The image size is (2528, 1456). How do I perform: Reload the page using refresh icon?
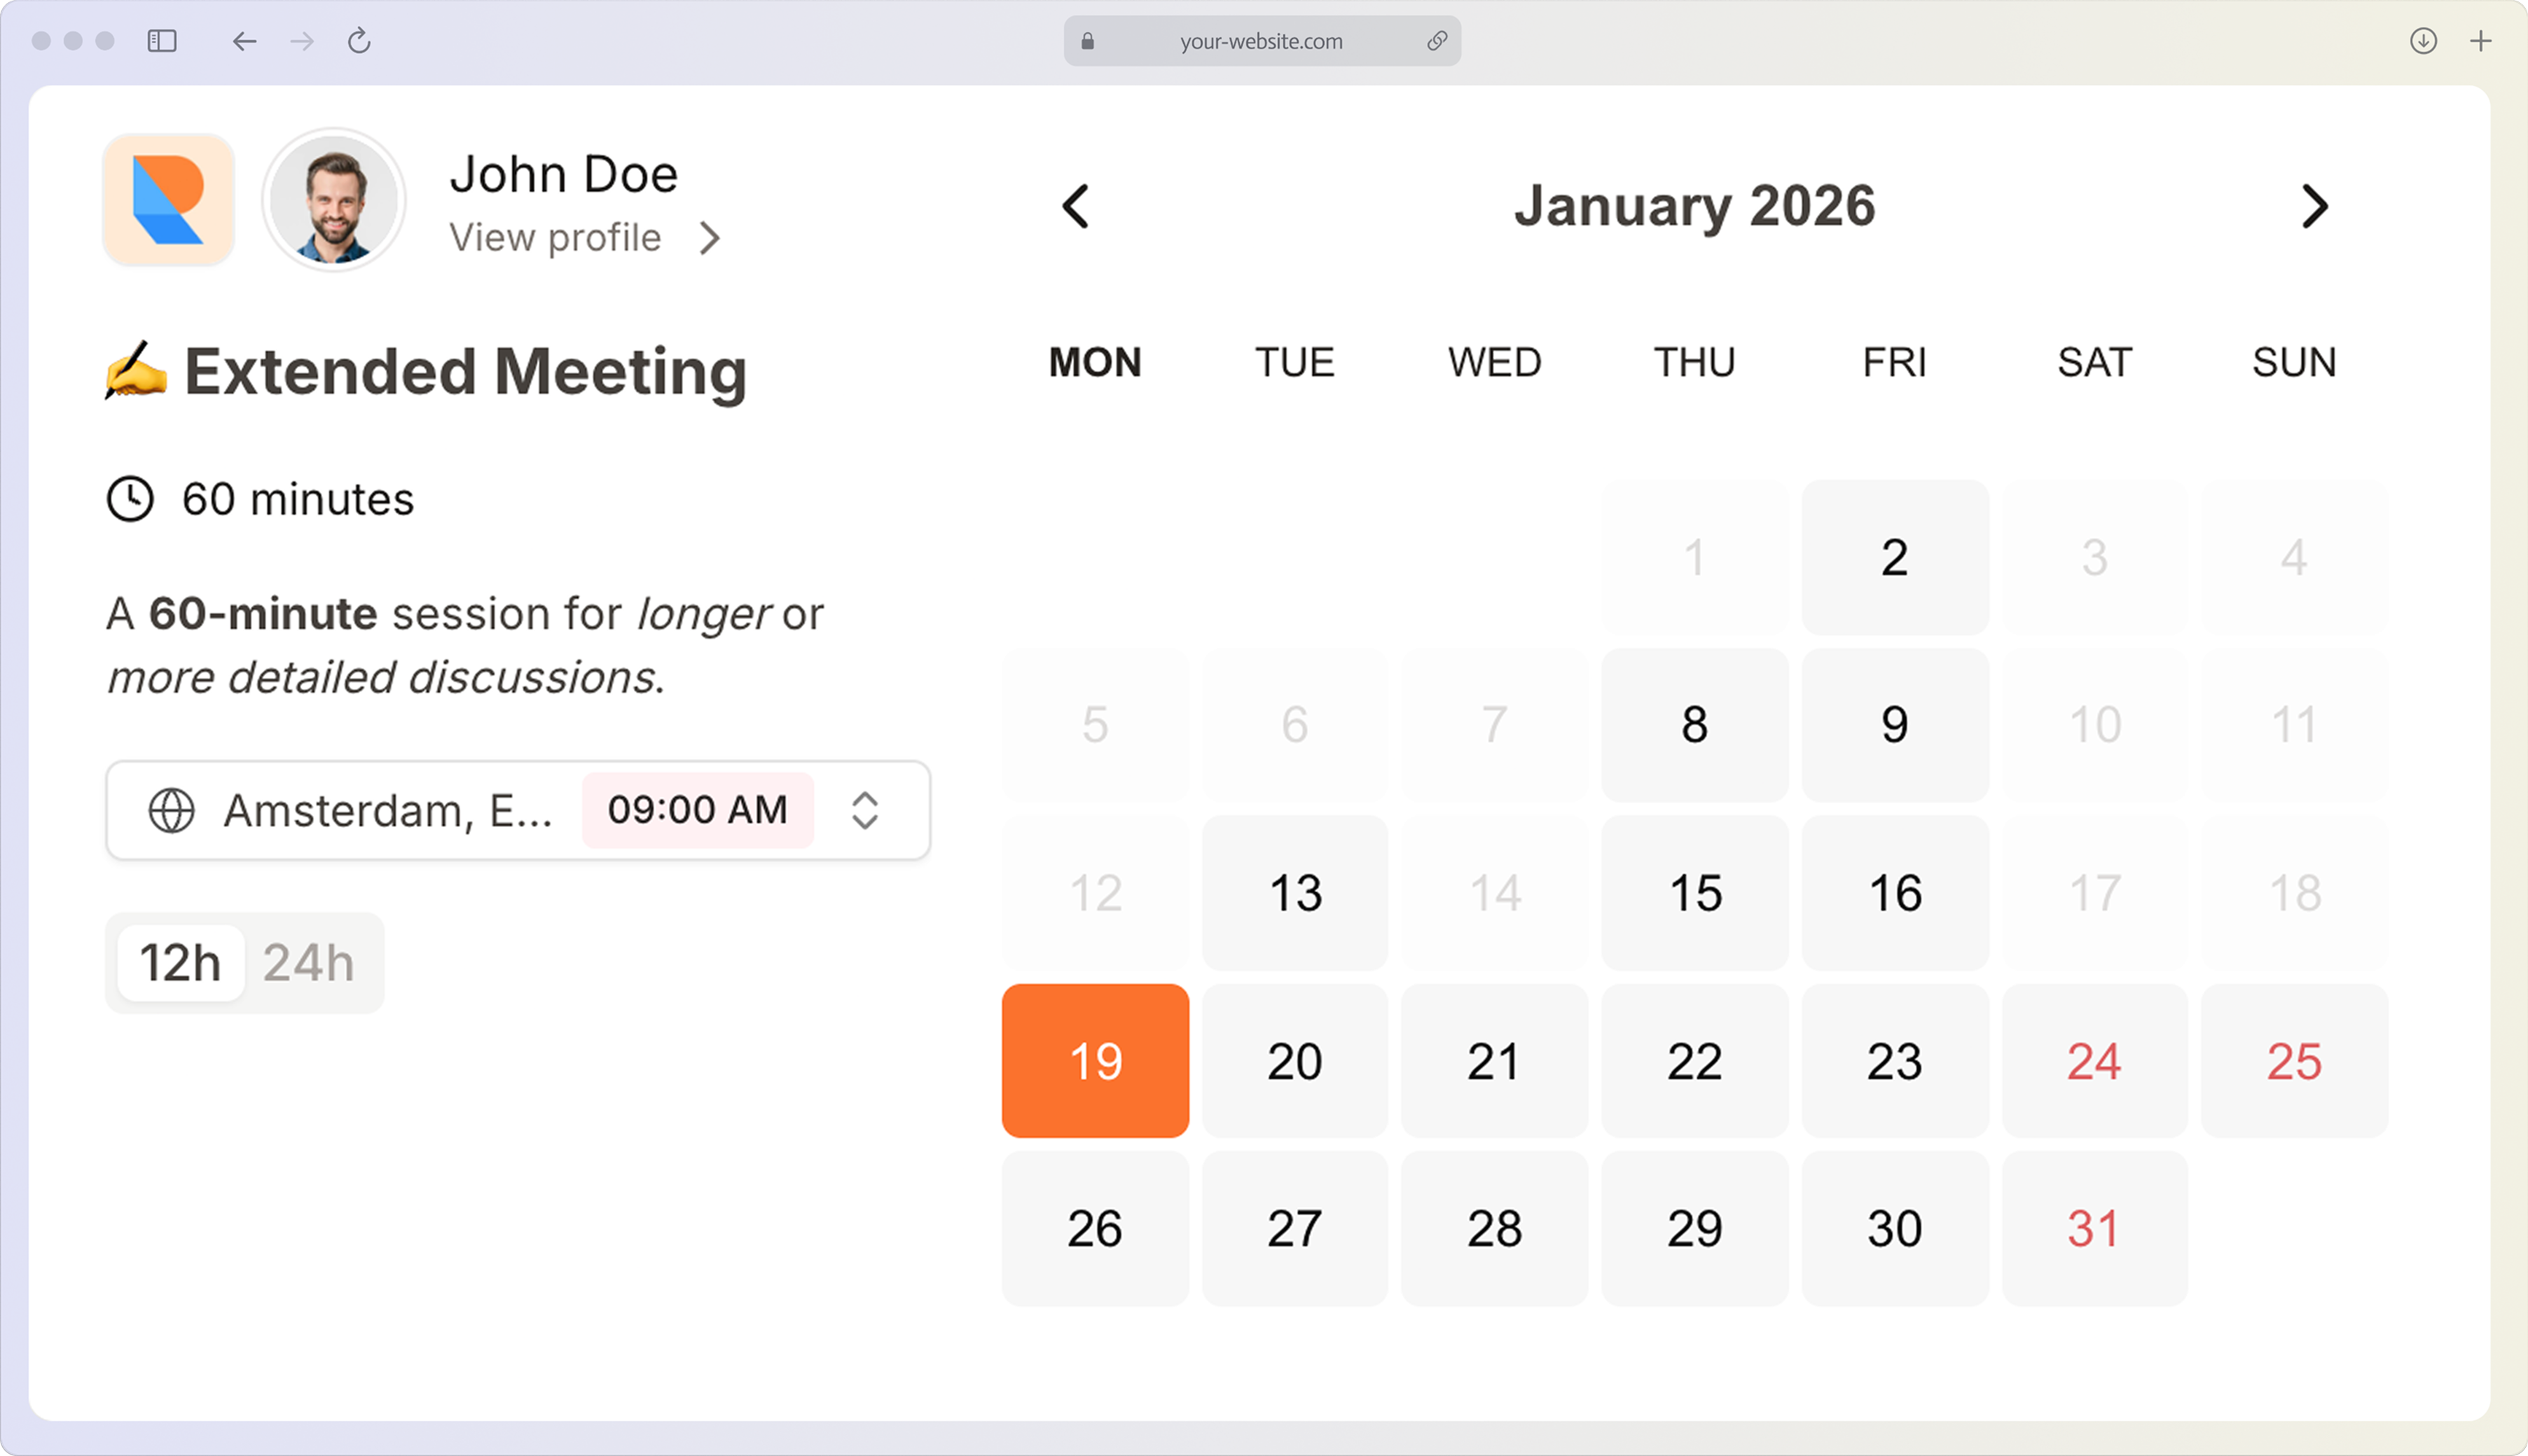359,41
